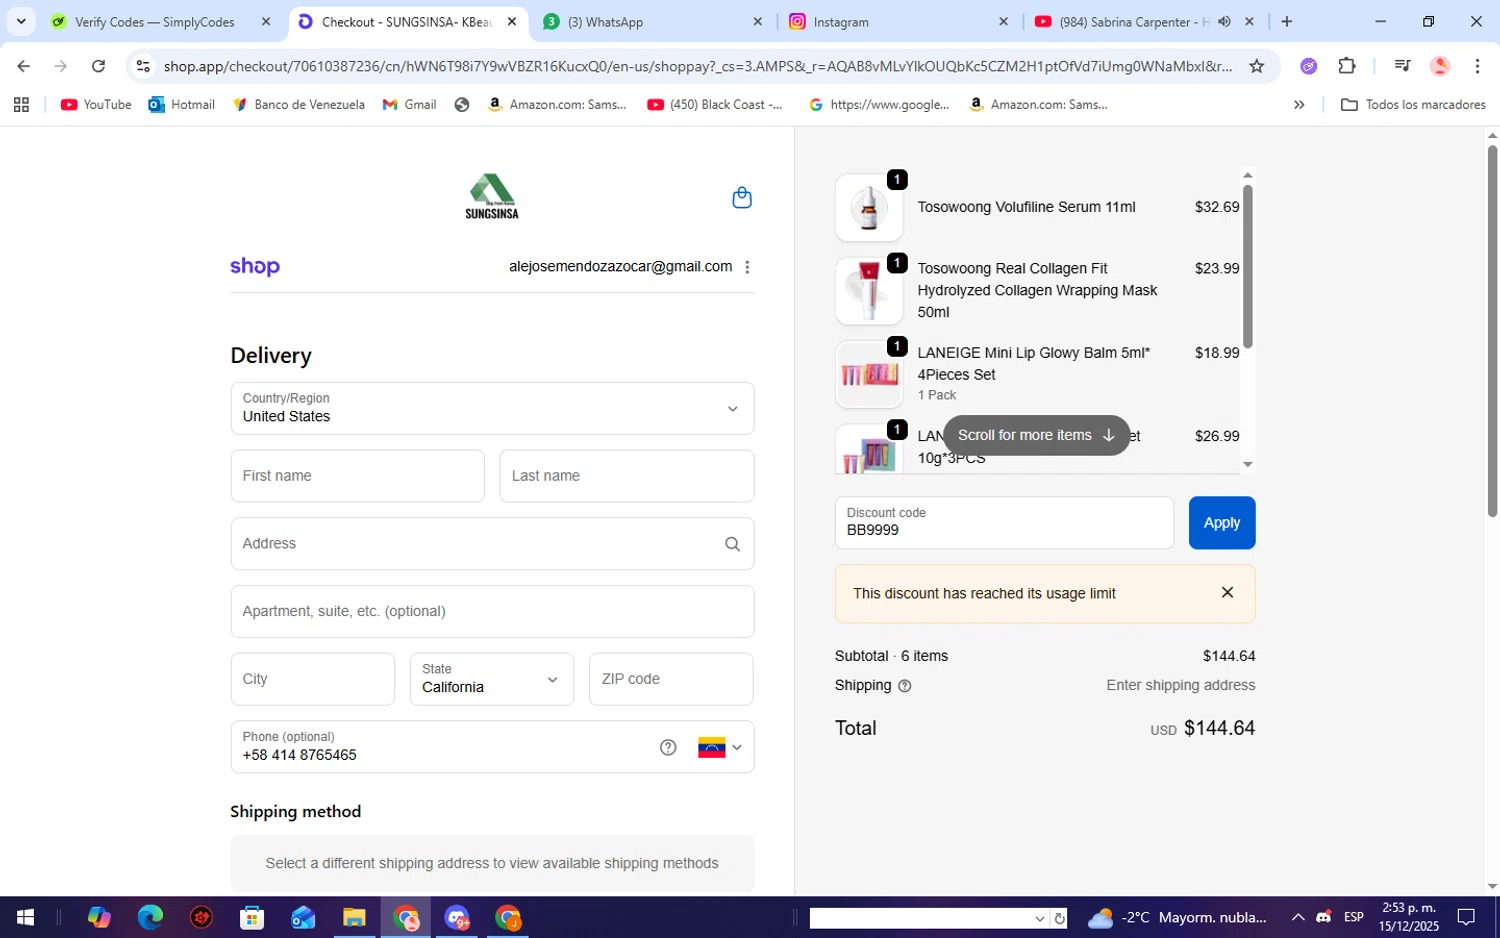Viewport: 1500px width, 938px height.
Task: Click the Apartment, suite field
Action: pos(492,611)
